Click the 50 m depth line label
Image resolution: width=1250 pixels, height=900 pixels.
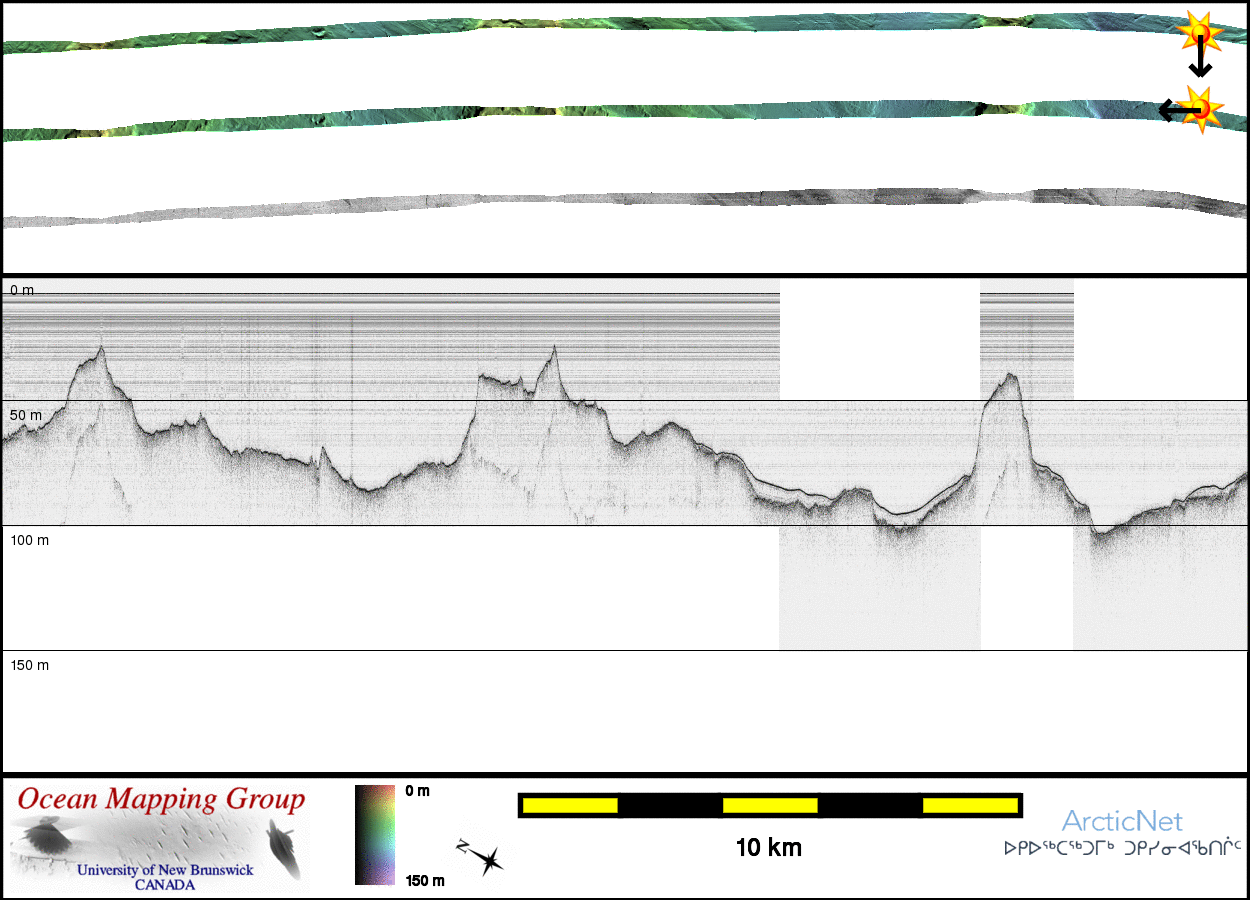(x=27, y=415)
